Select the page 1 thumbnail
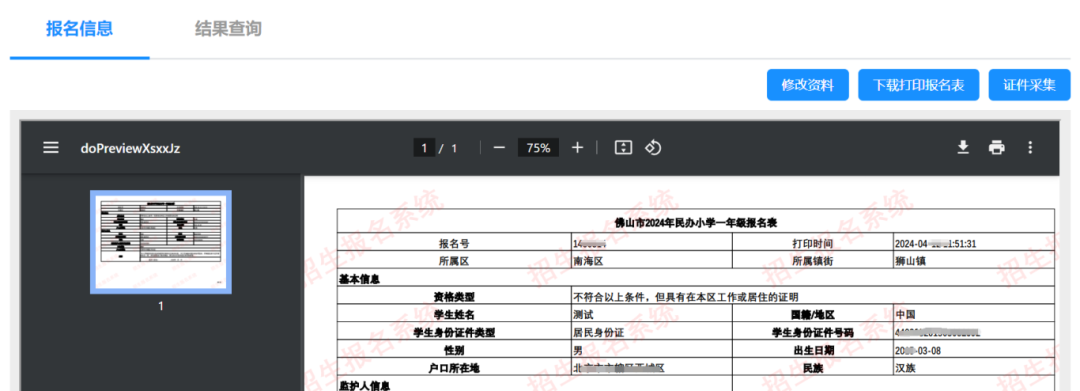Image resolution: width=1080 pixels, height=391 pixels. point(161,242)
